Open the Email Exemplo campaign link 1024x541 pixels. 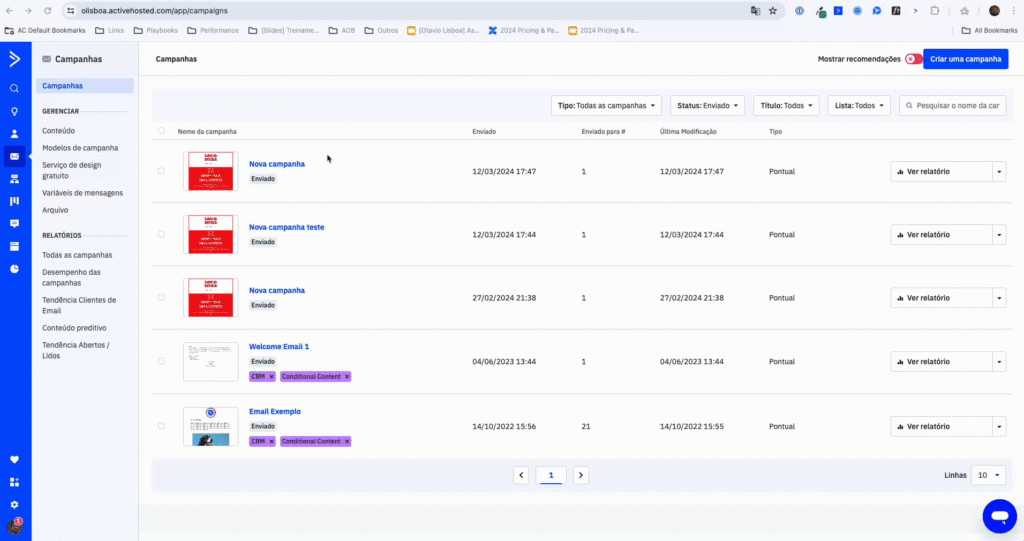coord(275,411)
